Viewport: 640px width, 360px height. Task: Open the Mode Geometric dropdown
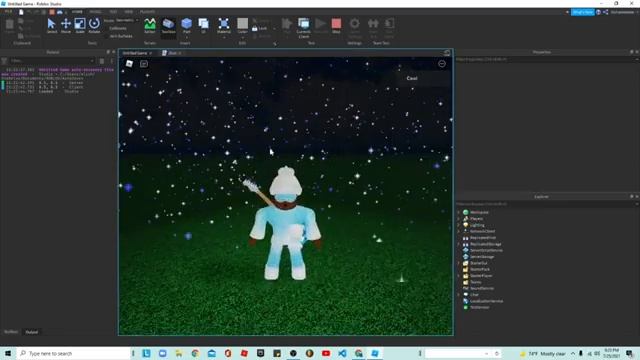pyautogui.click(x=127, y=20)
